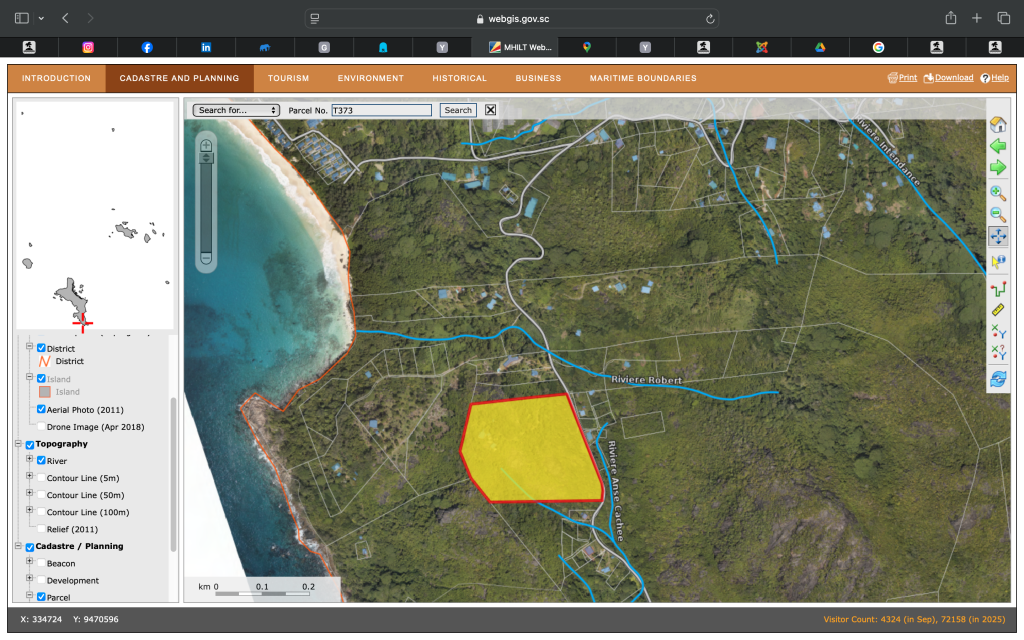Image resolution: width=1024 pixels, height=640 pixels.
Task: Click the map zoom slider bar
Action: [206, 205]
